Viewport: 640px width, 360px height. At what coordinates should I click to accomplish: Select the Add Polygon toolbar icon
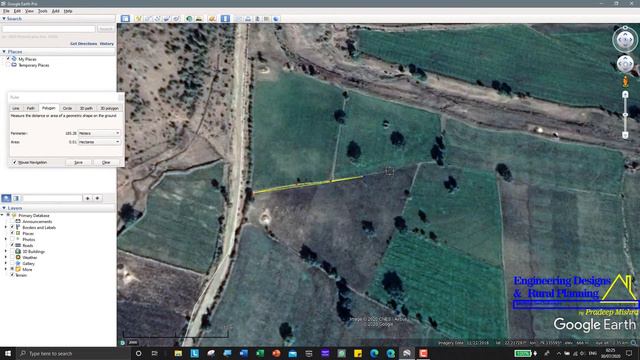coord(148,19)
